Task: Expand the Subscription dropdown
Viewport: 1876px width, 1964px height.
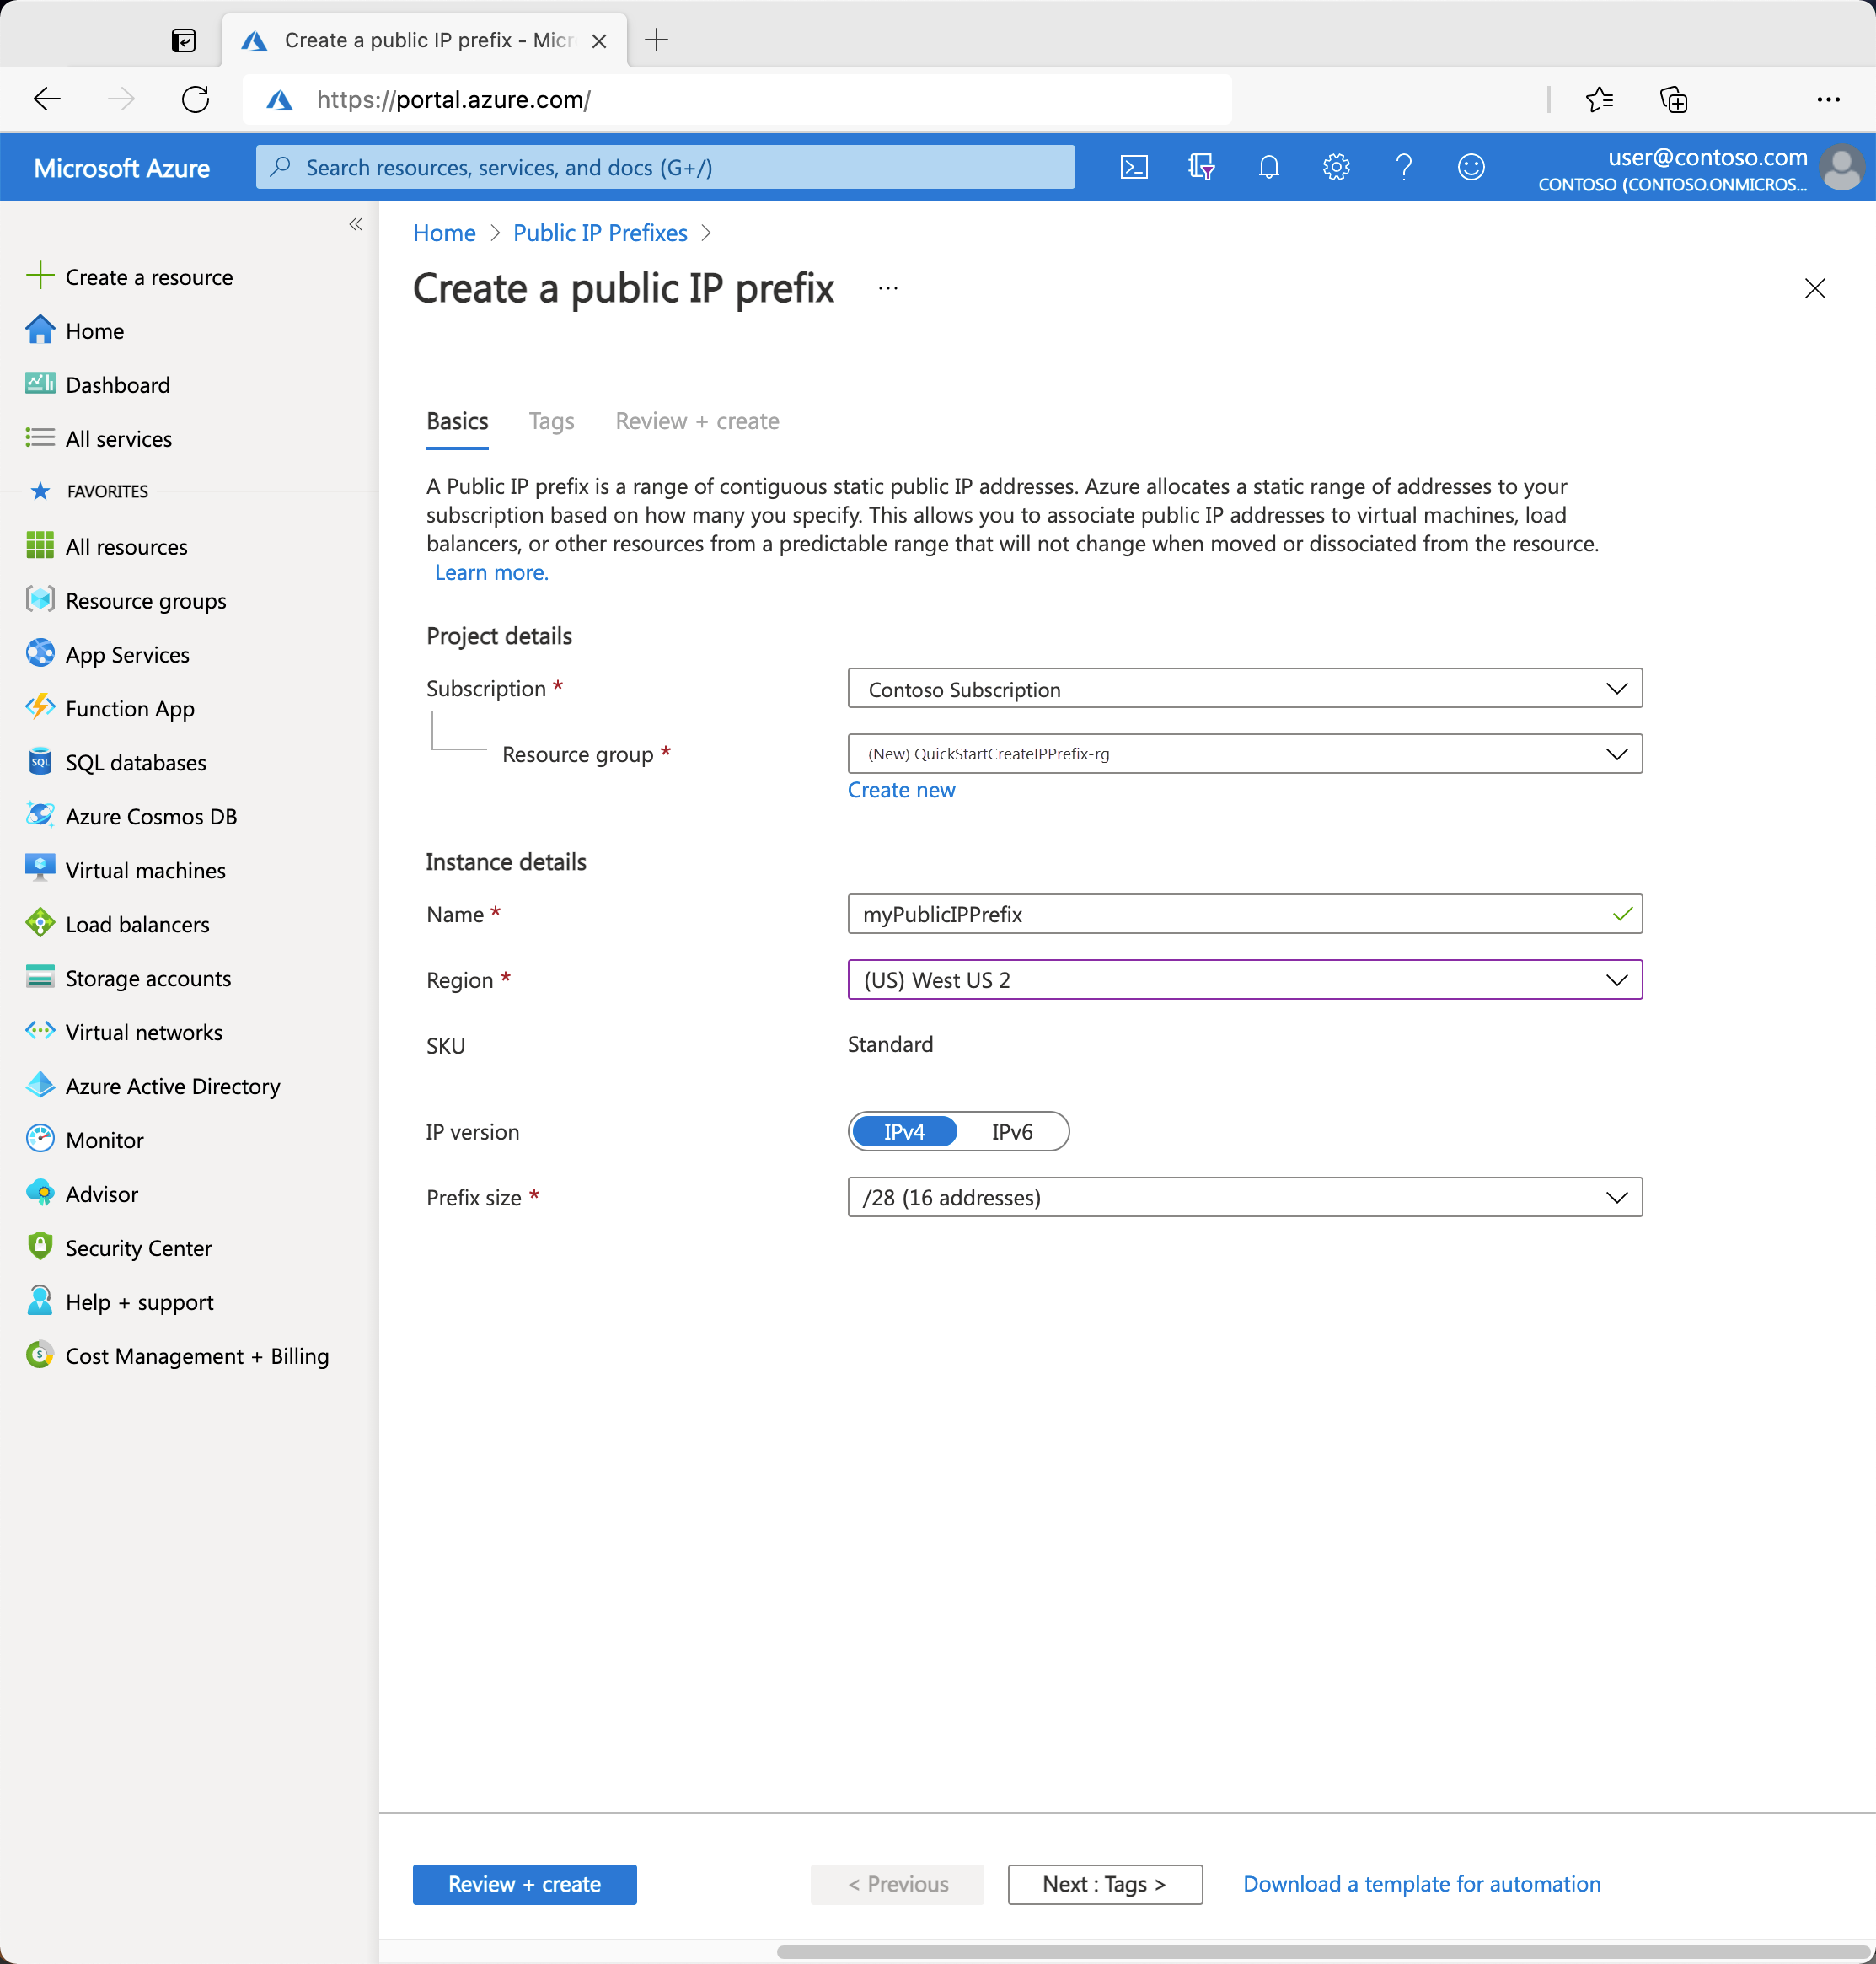Action: (1616, 688)
